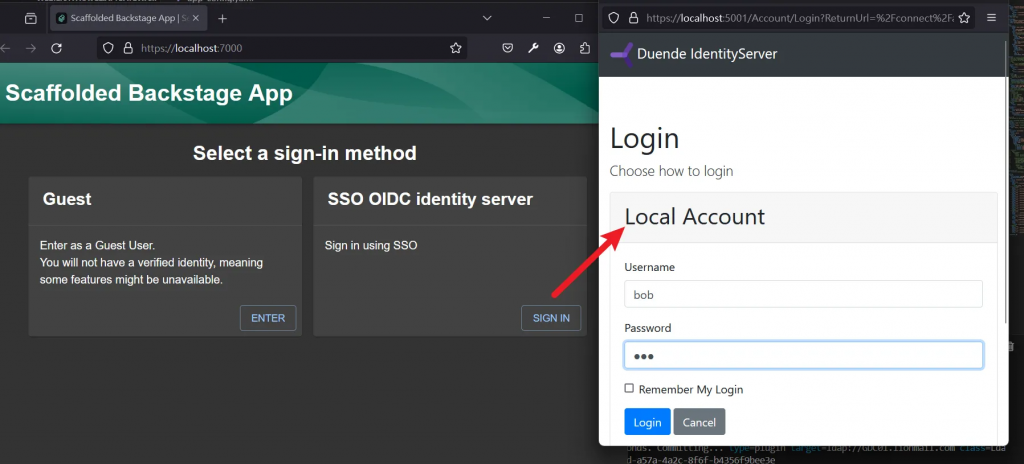Click the Firefox View icon beside the tabs
1024x464 pixels.
click(31, 18)
